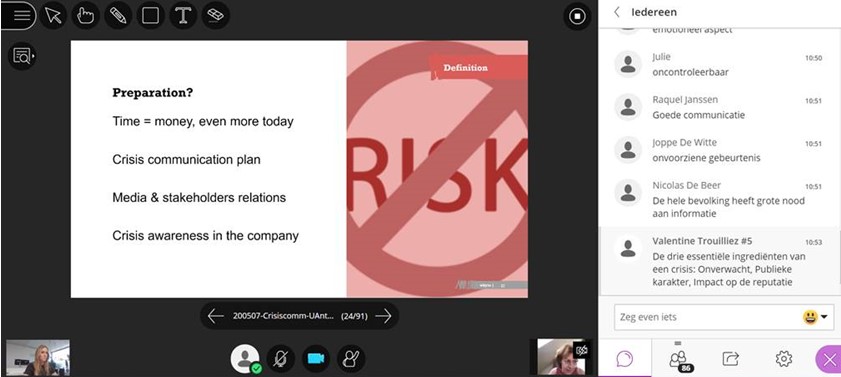Click Julie's avatar in chat
Image resolution: width=841 pixels, height=377 pixels.
(x=628, y=64)
